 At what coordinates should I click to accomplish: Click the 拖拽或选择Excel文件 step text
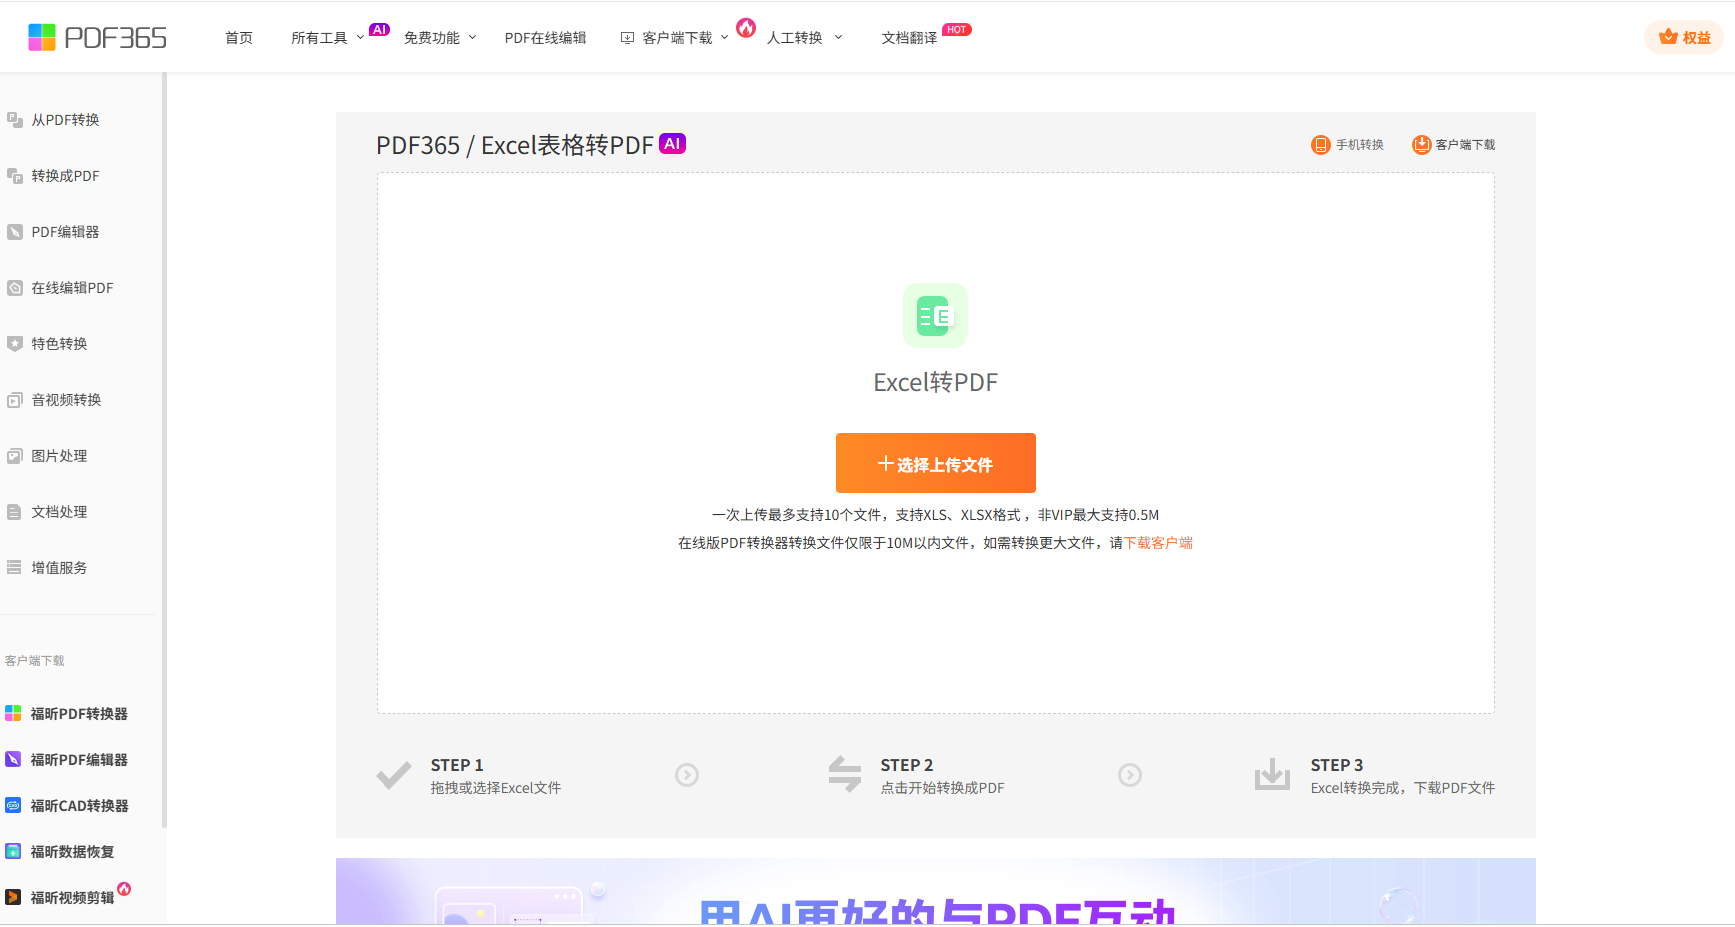click(496, 788)
